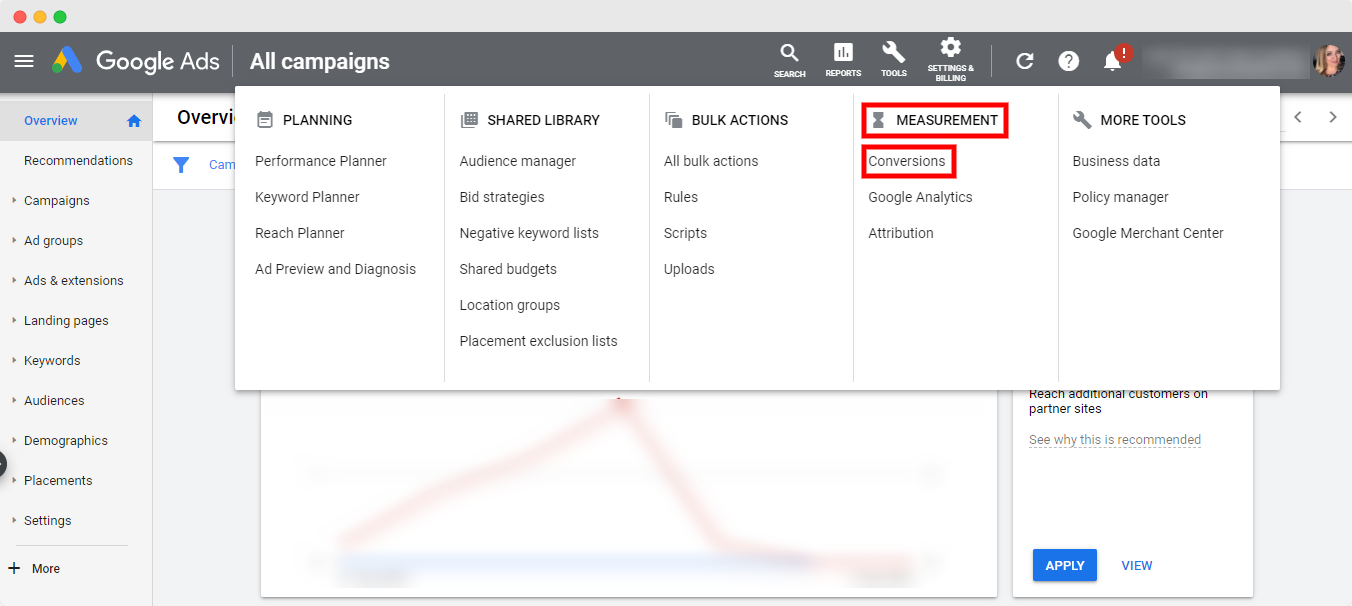Open the hamburger main menu
Image resolution: width=1352 pixels, height=606 pixels.
(24, 61)
